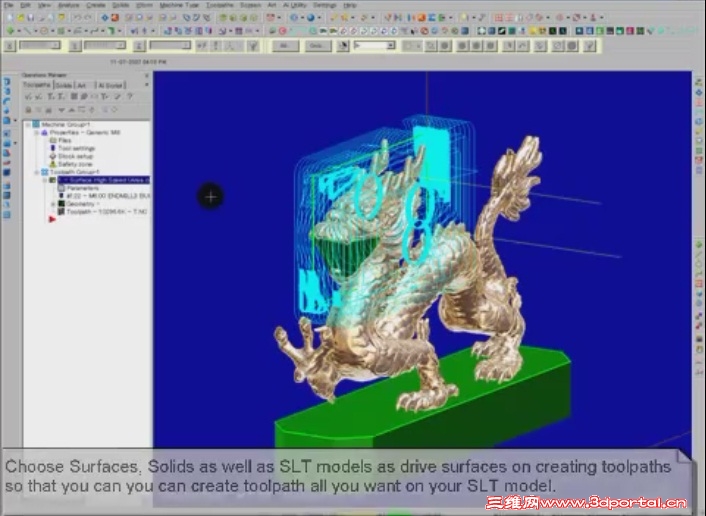Select Tool settings in the tree
This screenshot has height=516, width=706.
click(76, 149)
